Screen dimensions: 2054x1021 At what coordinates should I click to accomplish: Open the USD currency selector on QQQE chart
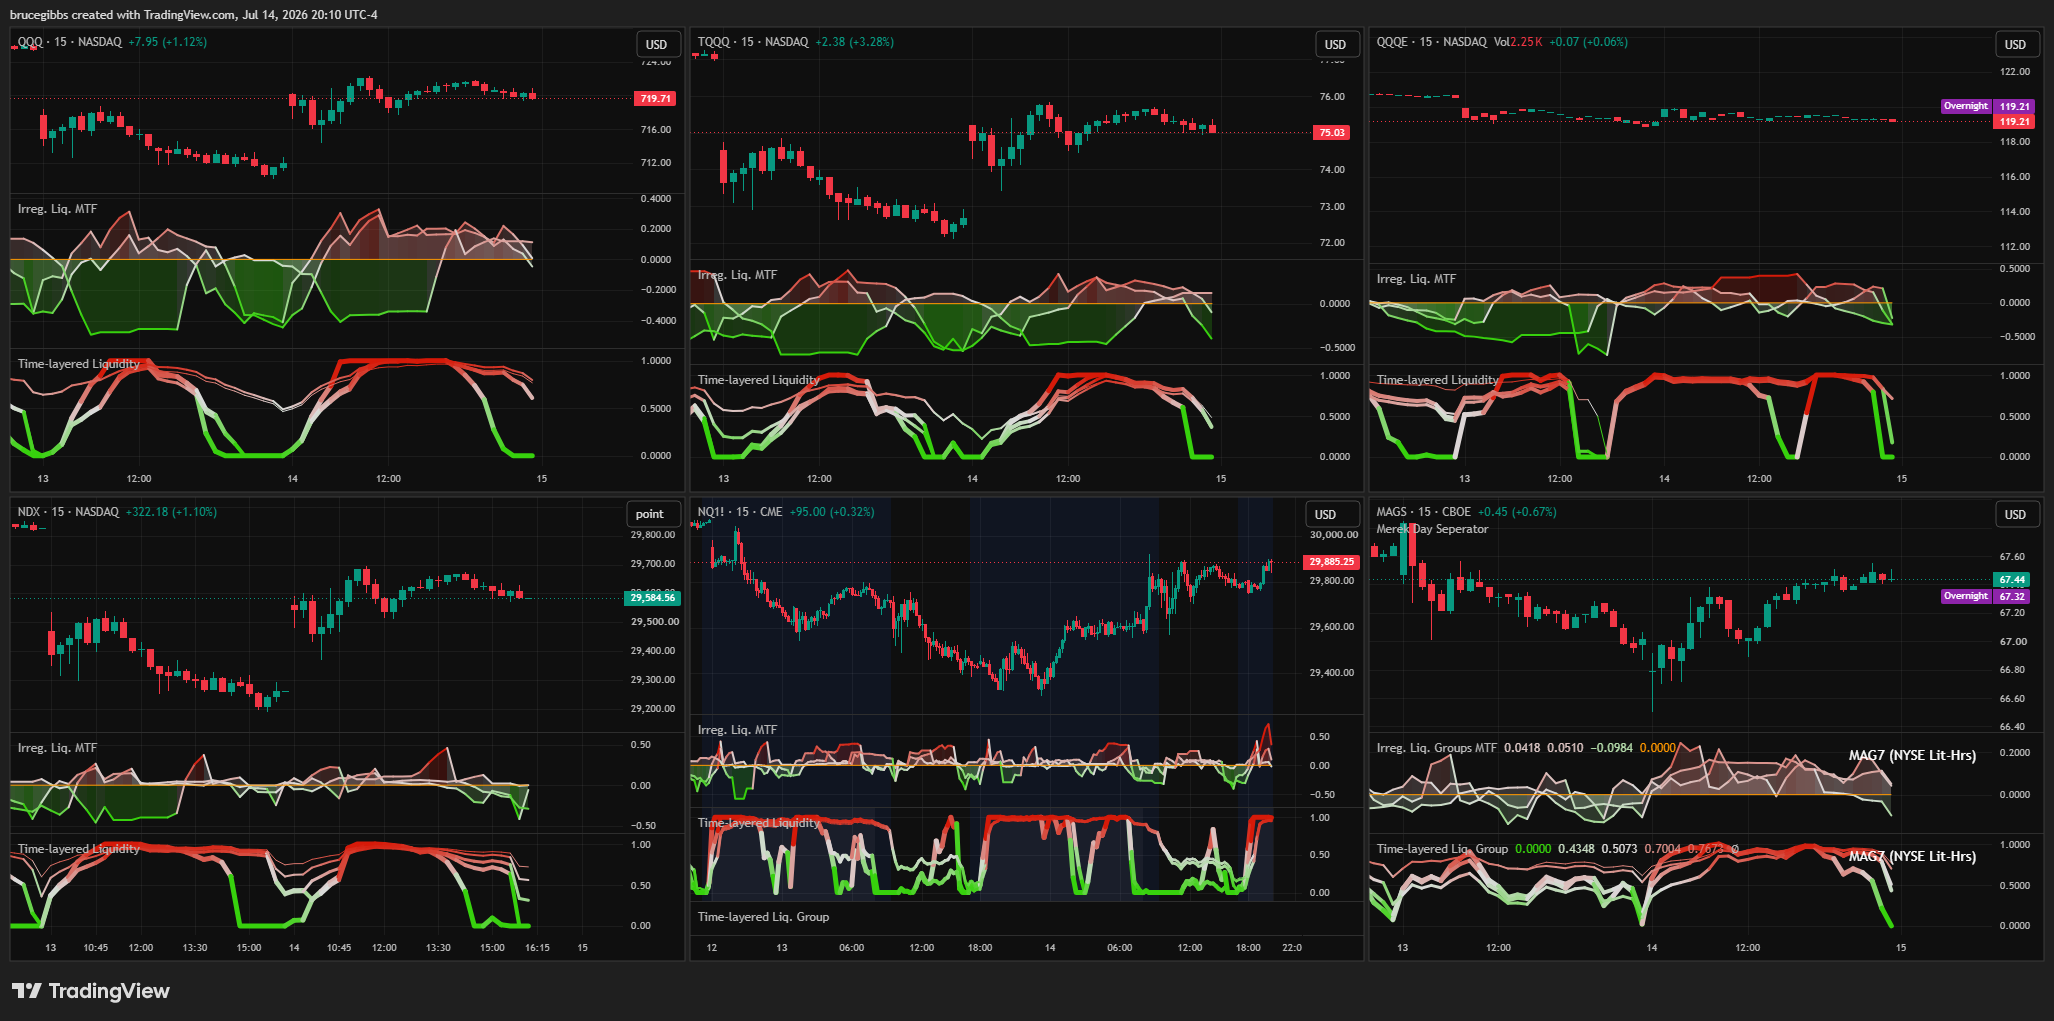tap(2015, 44)
